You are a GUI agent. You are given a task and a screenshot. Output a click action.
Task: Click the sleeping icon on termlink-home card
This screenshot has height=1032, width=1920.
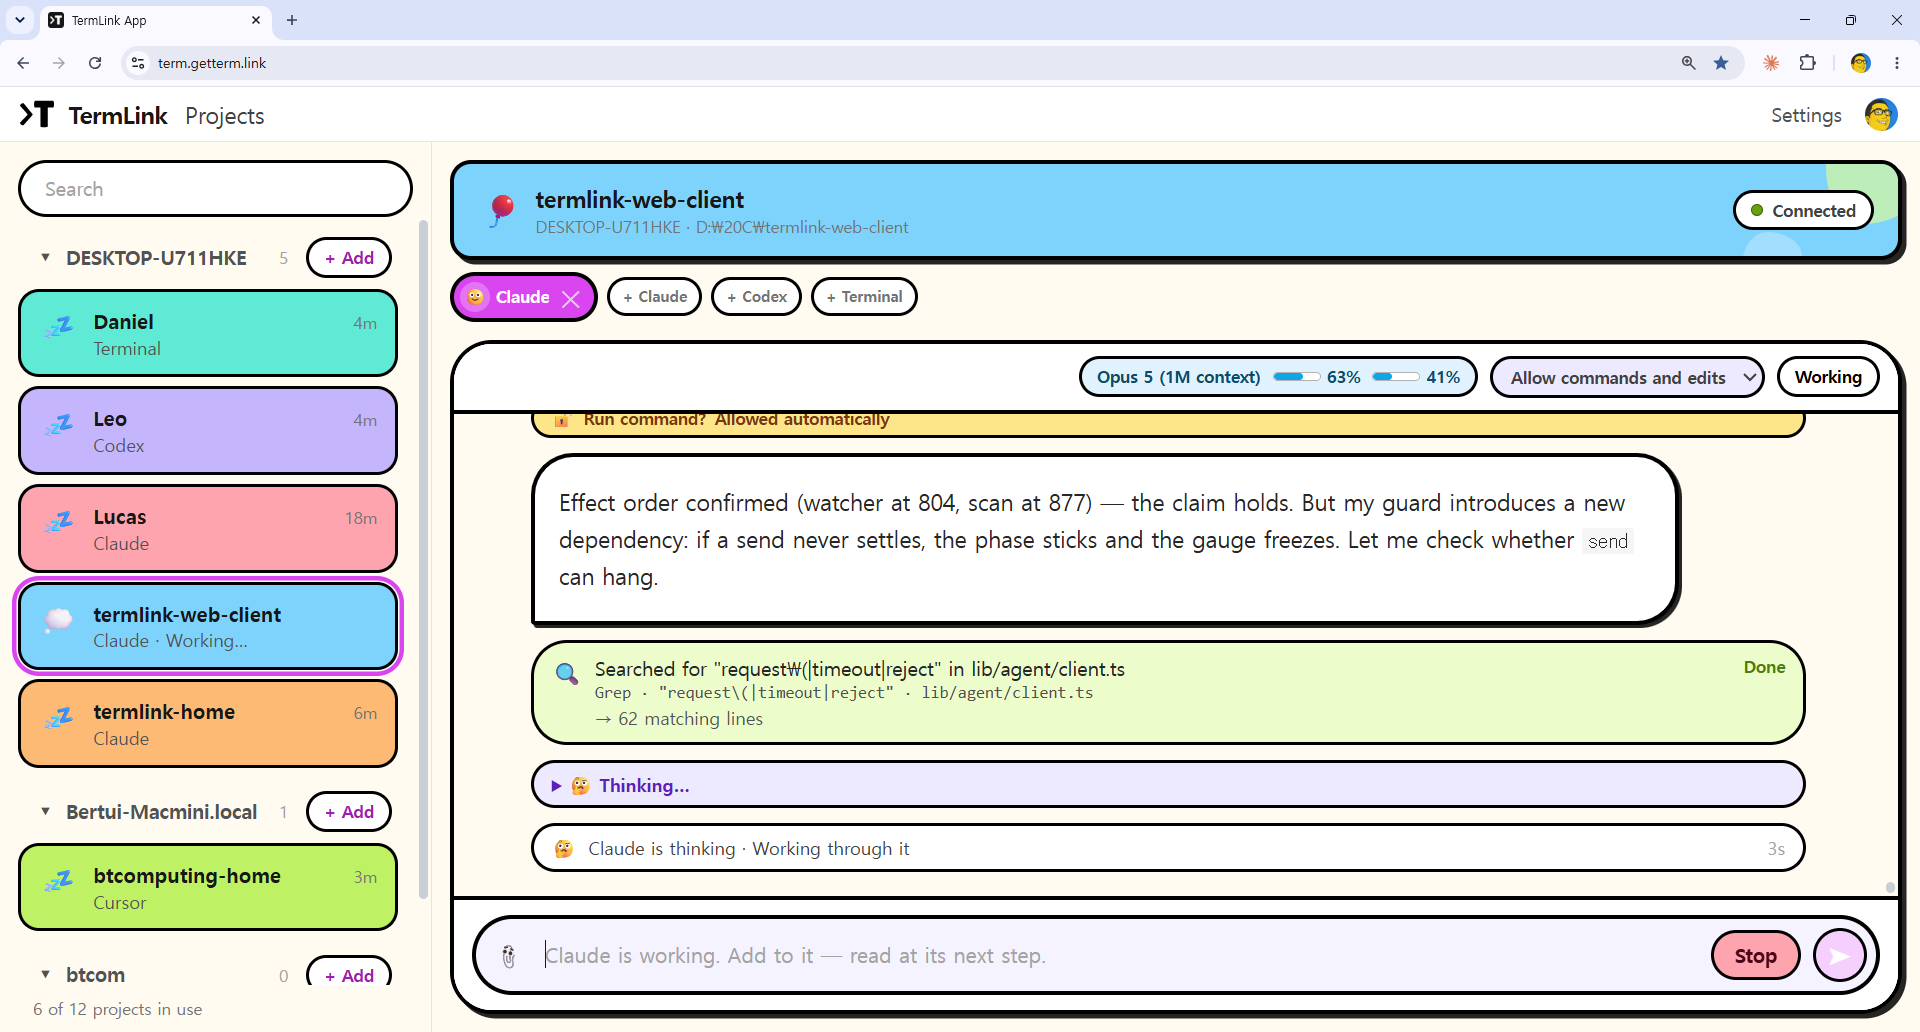click(59, 717)
